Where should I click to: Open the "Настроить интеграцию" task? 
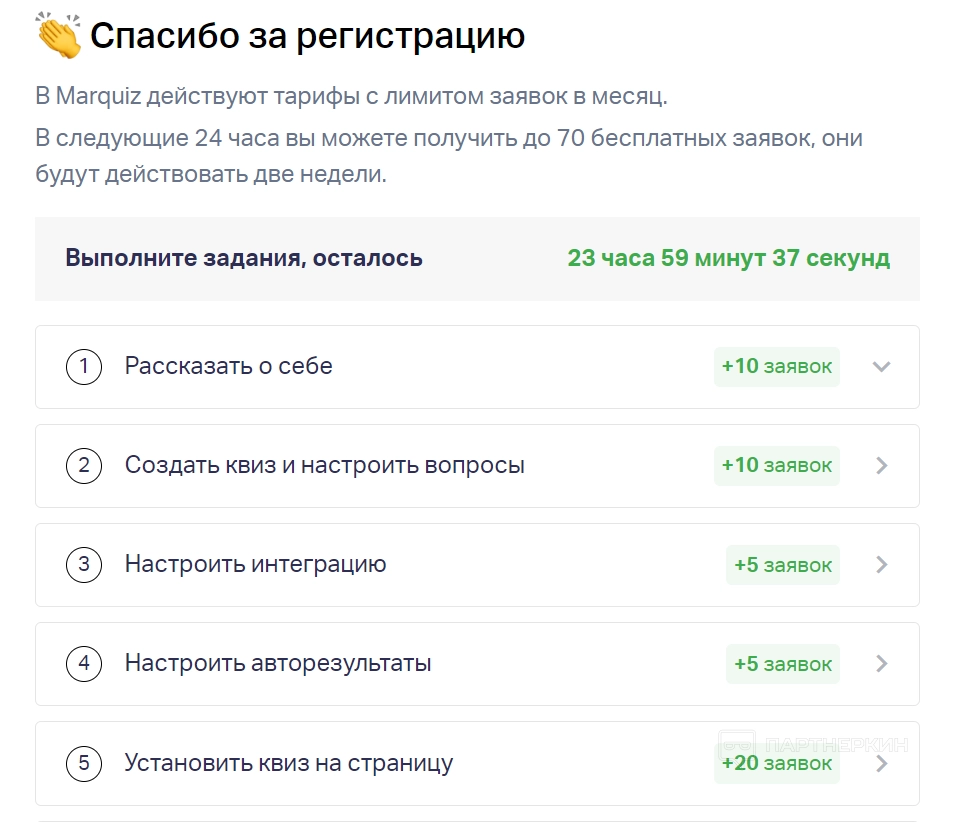coord(255,565)
